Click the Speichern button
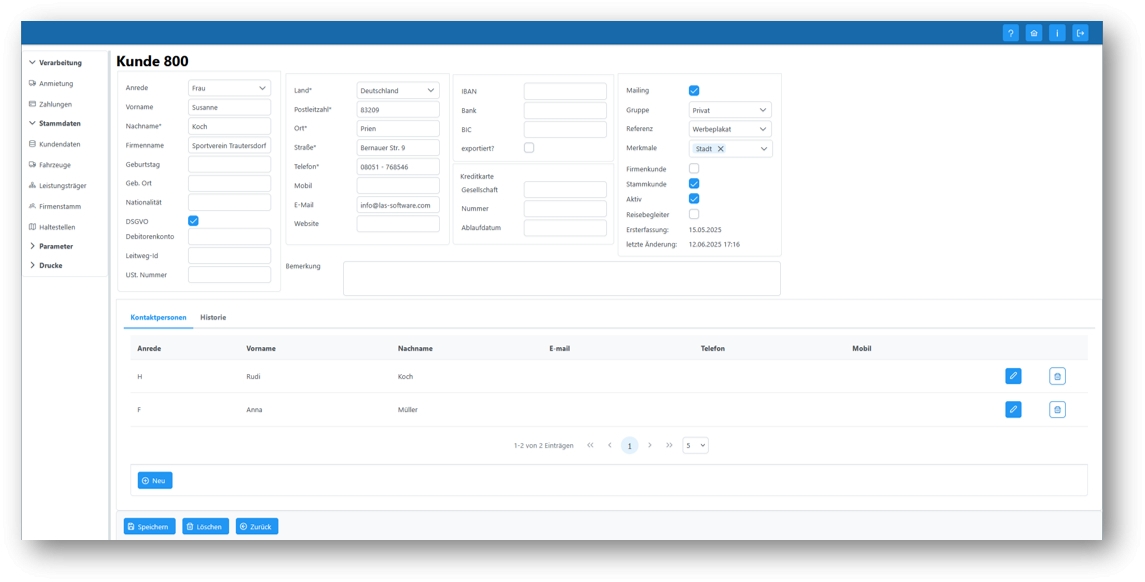Screen dimensions: 1145x582 [150, 527]
